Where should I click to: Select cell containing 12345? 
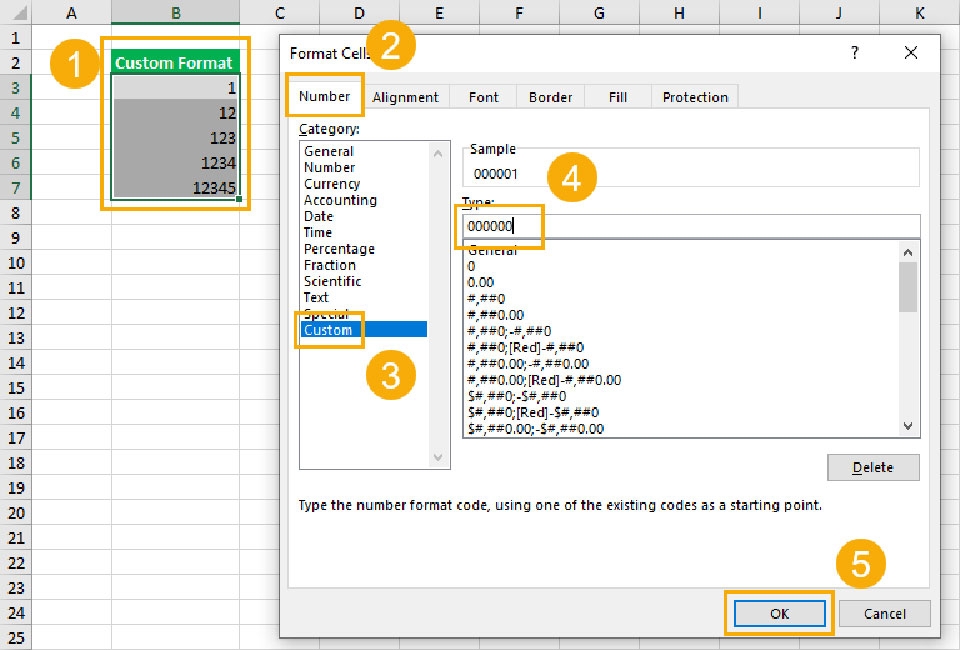(175, 187)
